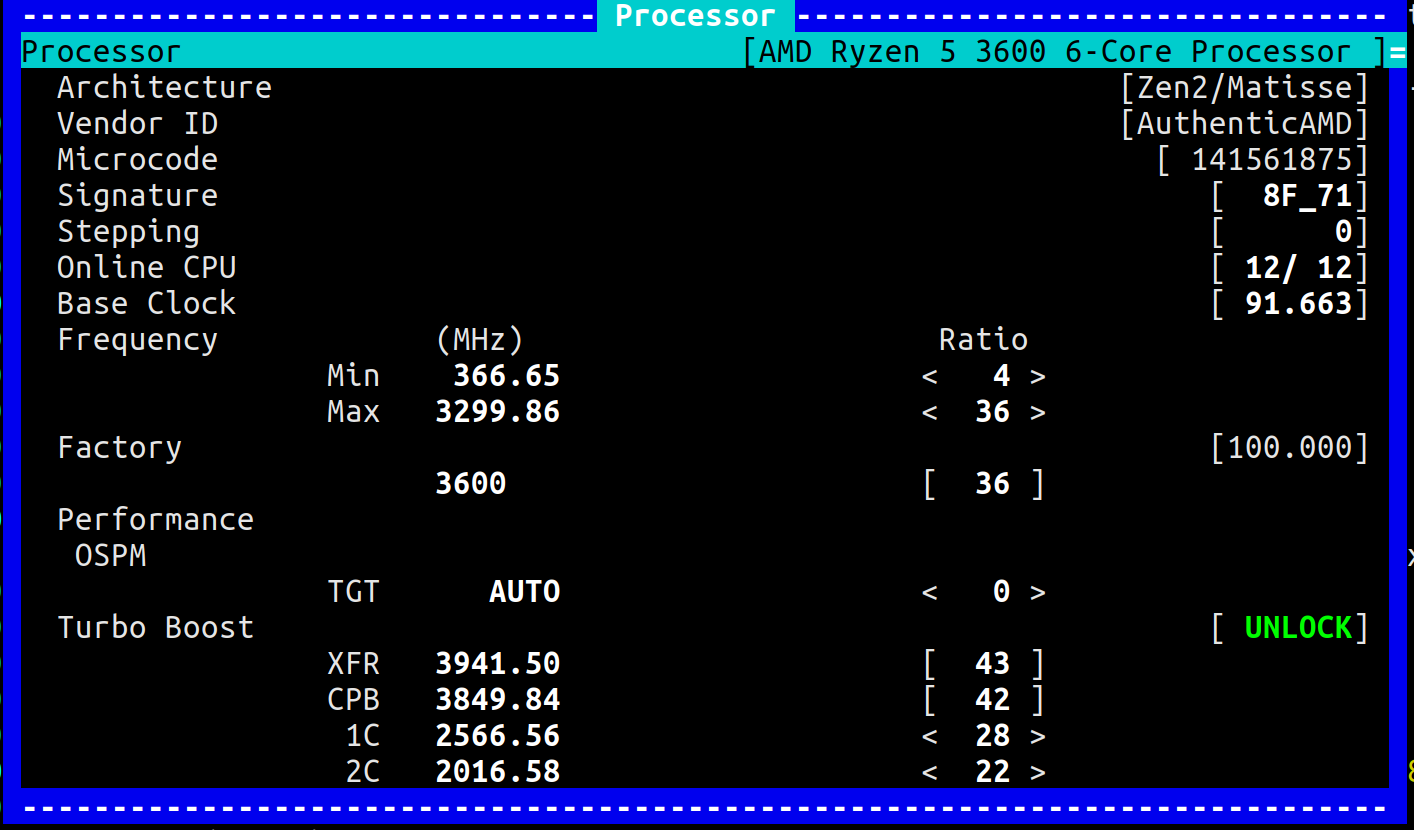The height and width of the screenshot is (830, 1414).
Task: Click the AuthenticAMD vendor value
Action: click(1244, 124)
